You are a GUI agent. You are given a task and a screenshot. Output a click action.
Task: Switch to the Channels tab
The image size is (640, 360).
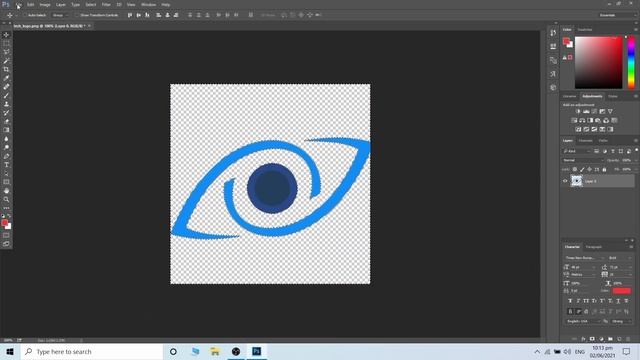coord(585,141)
